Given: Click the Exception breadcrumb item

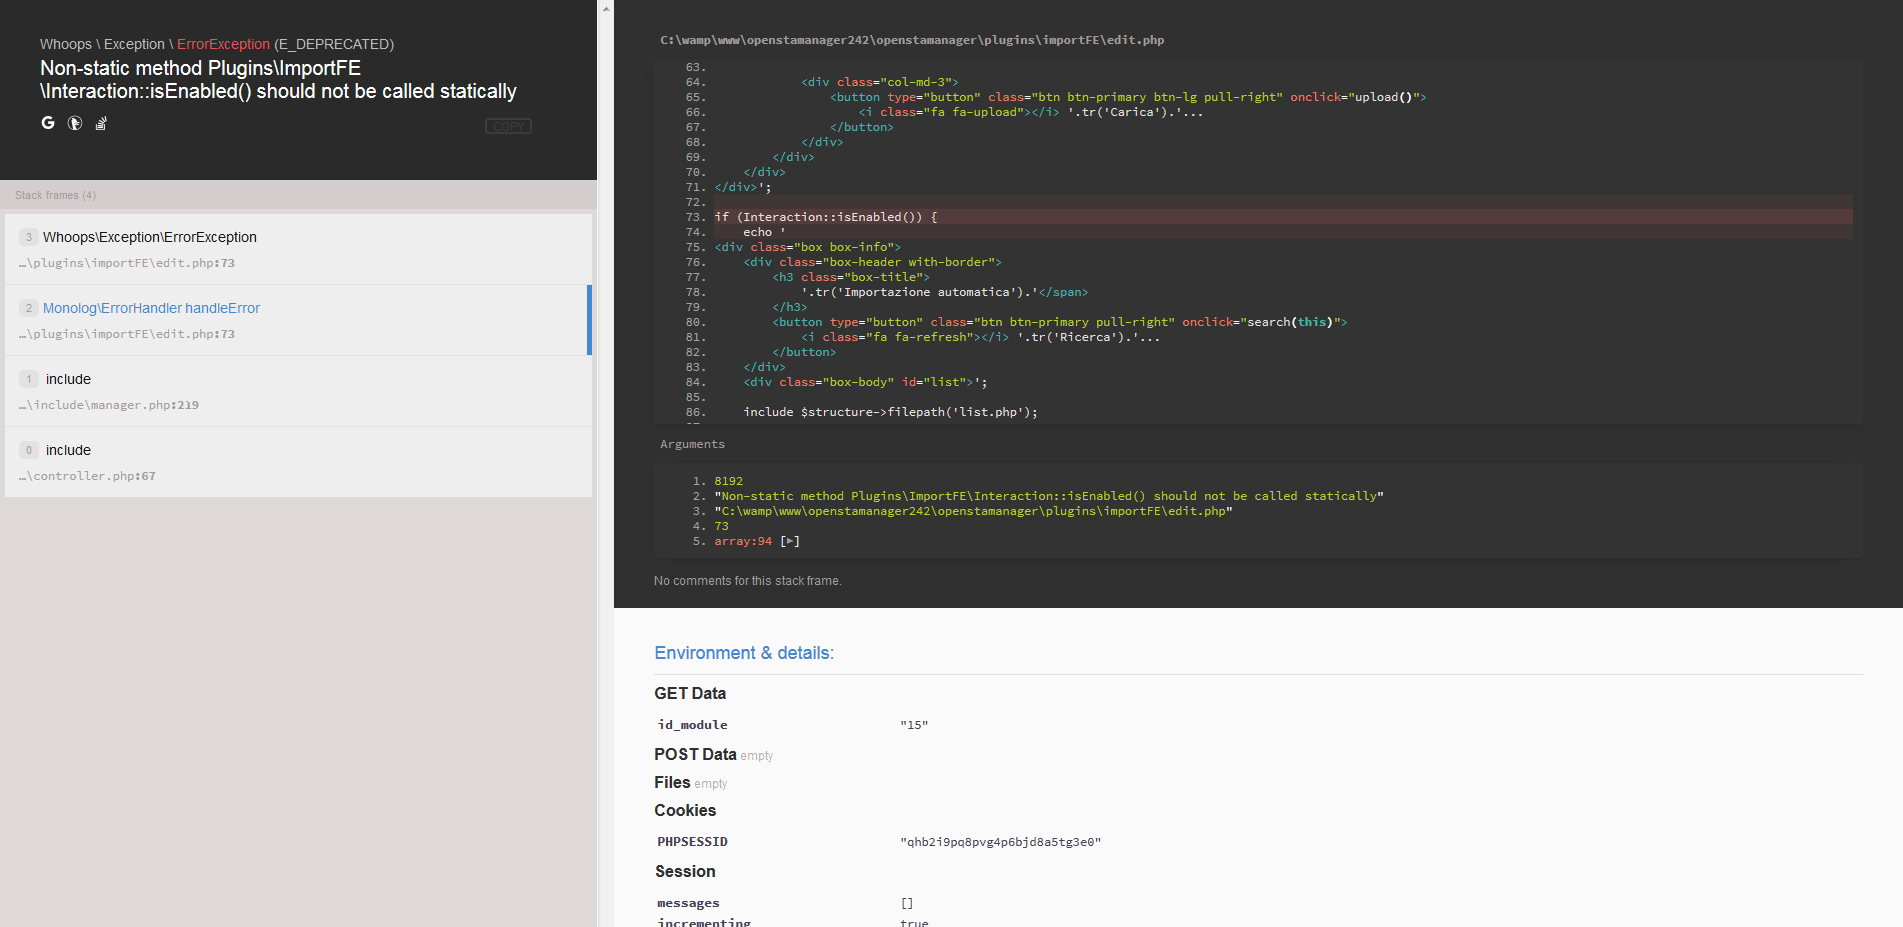Looking at the screenshot, I should coord(134,43).
